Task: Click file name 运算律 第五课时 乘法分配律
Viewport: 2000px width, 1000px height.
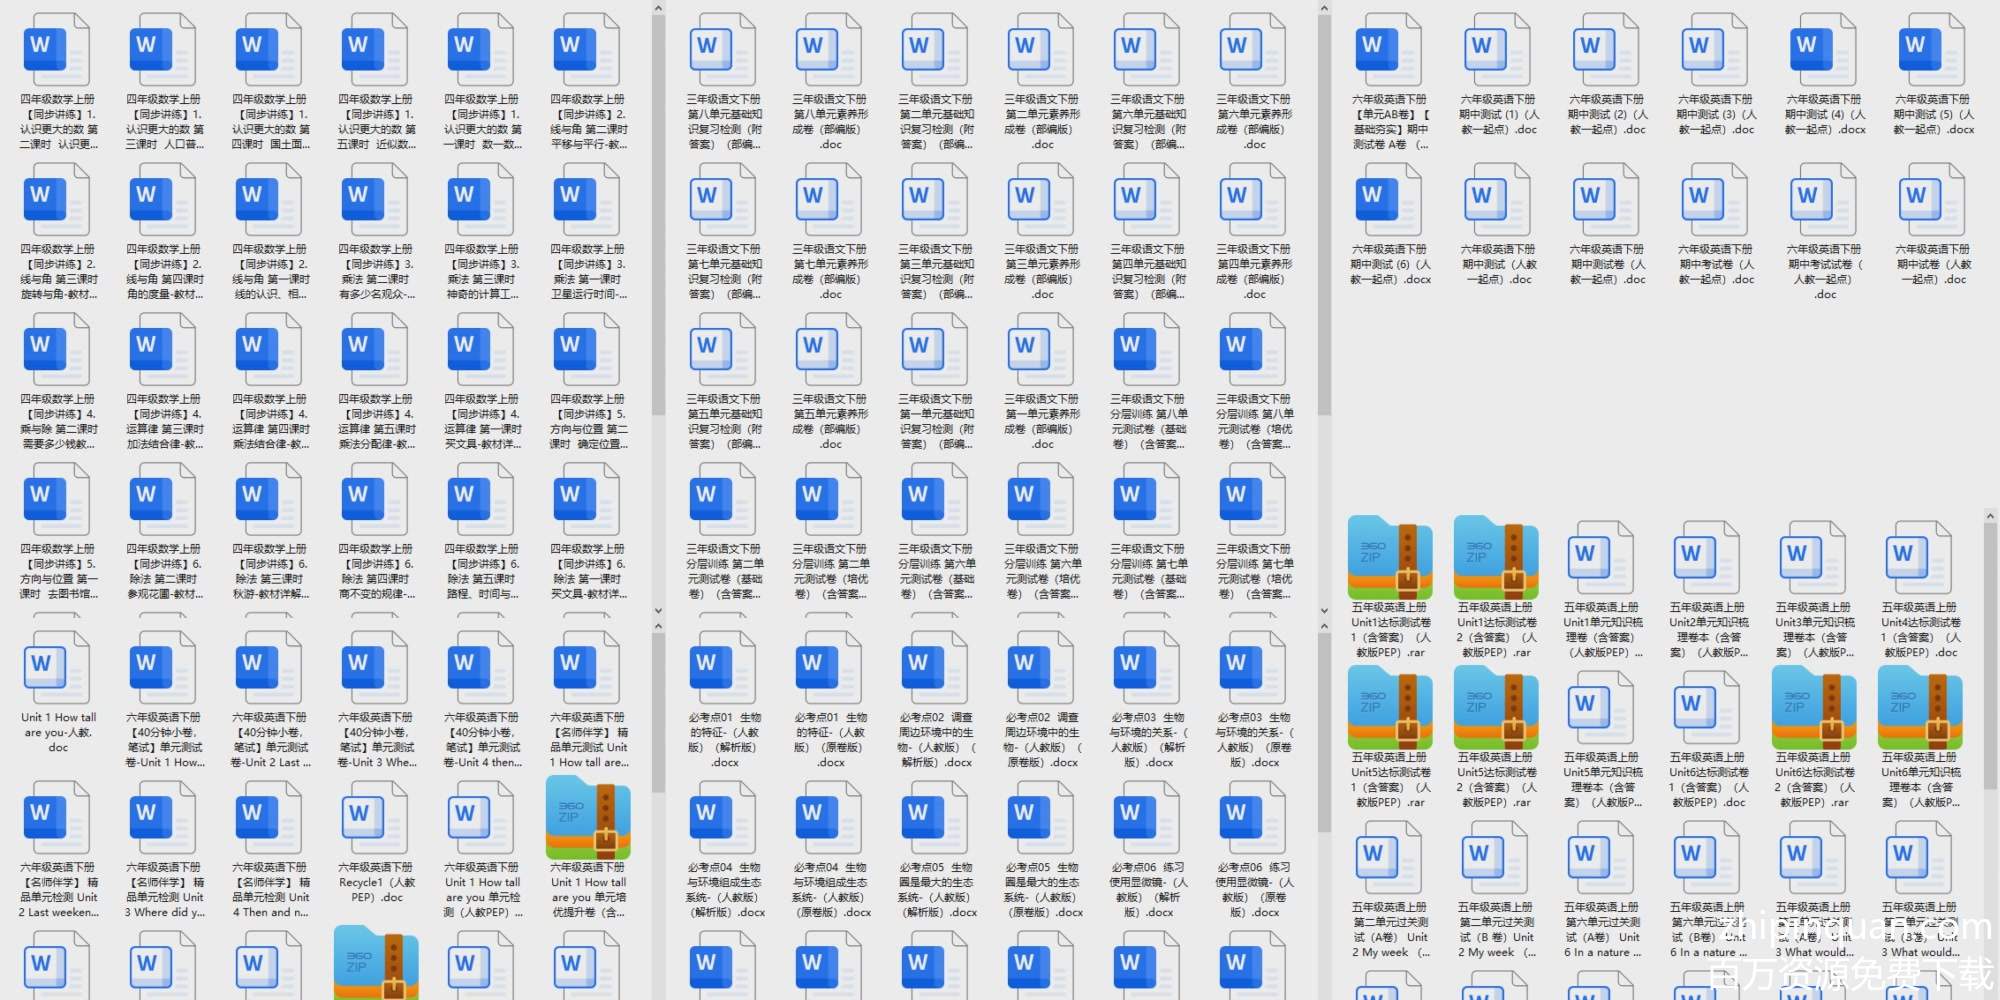Action: click(x=376, y=422)
